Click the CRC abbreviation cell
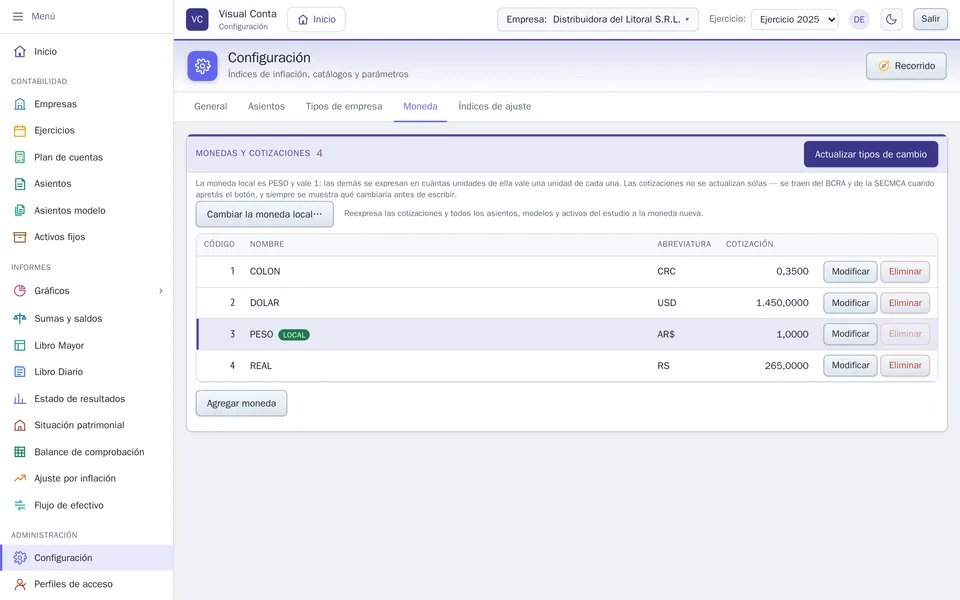 [666, 271]
